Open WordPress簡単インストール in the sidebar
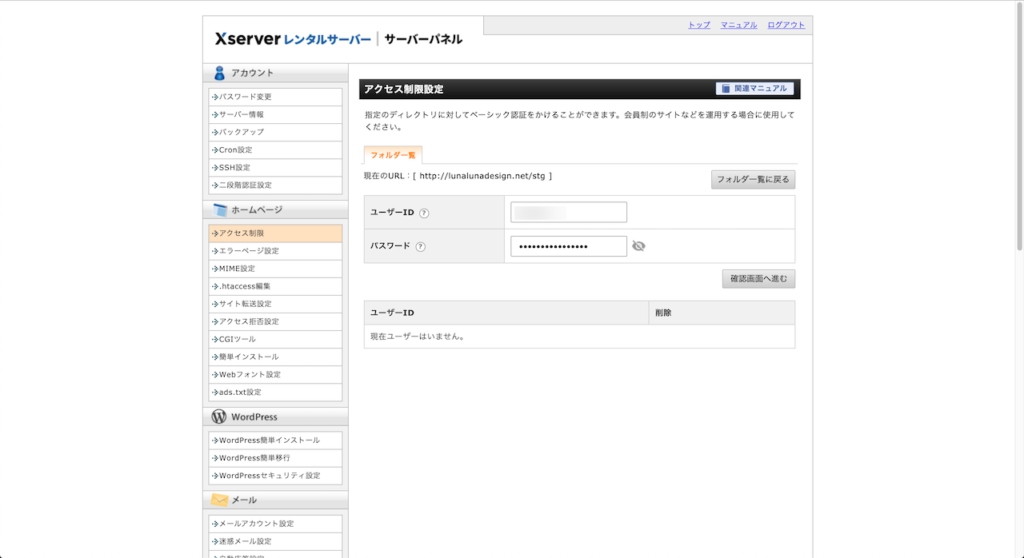 [276, 440]
